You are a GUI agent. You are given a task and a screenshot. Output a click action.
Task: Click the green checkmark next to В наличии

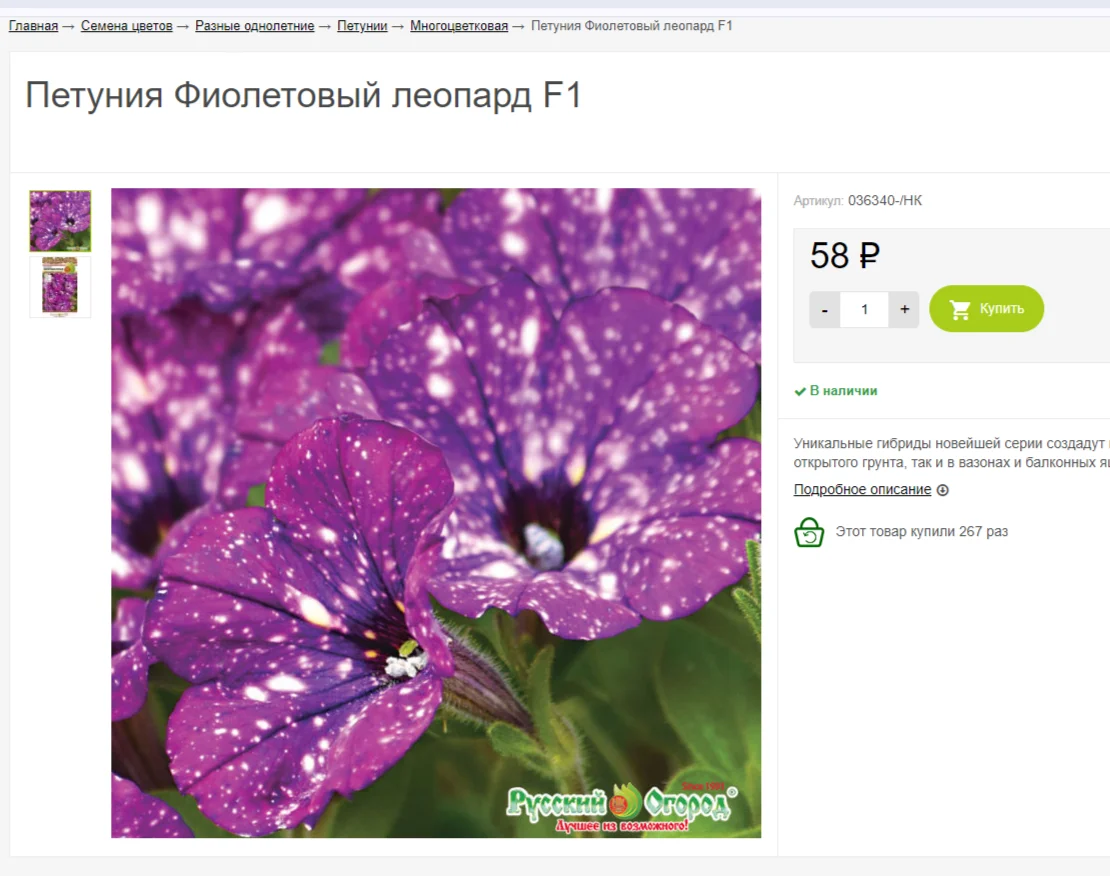tap(800, 391)
